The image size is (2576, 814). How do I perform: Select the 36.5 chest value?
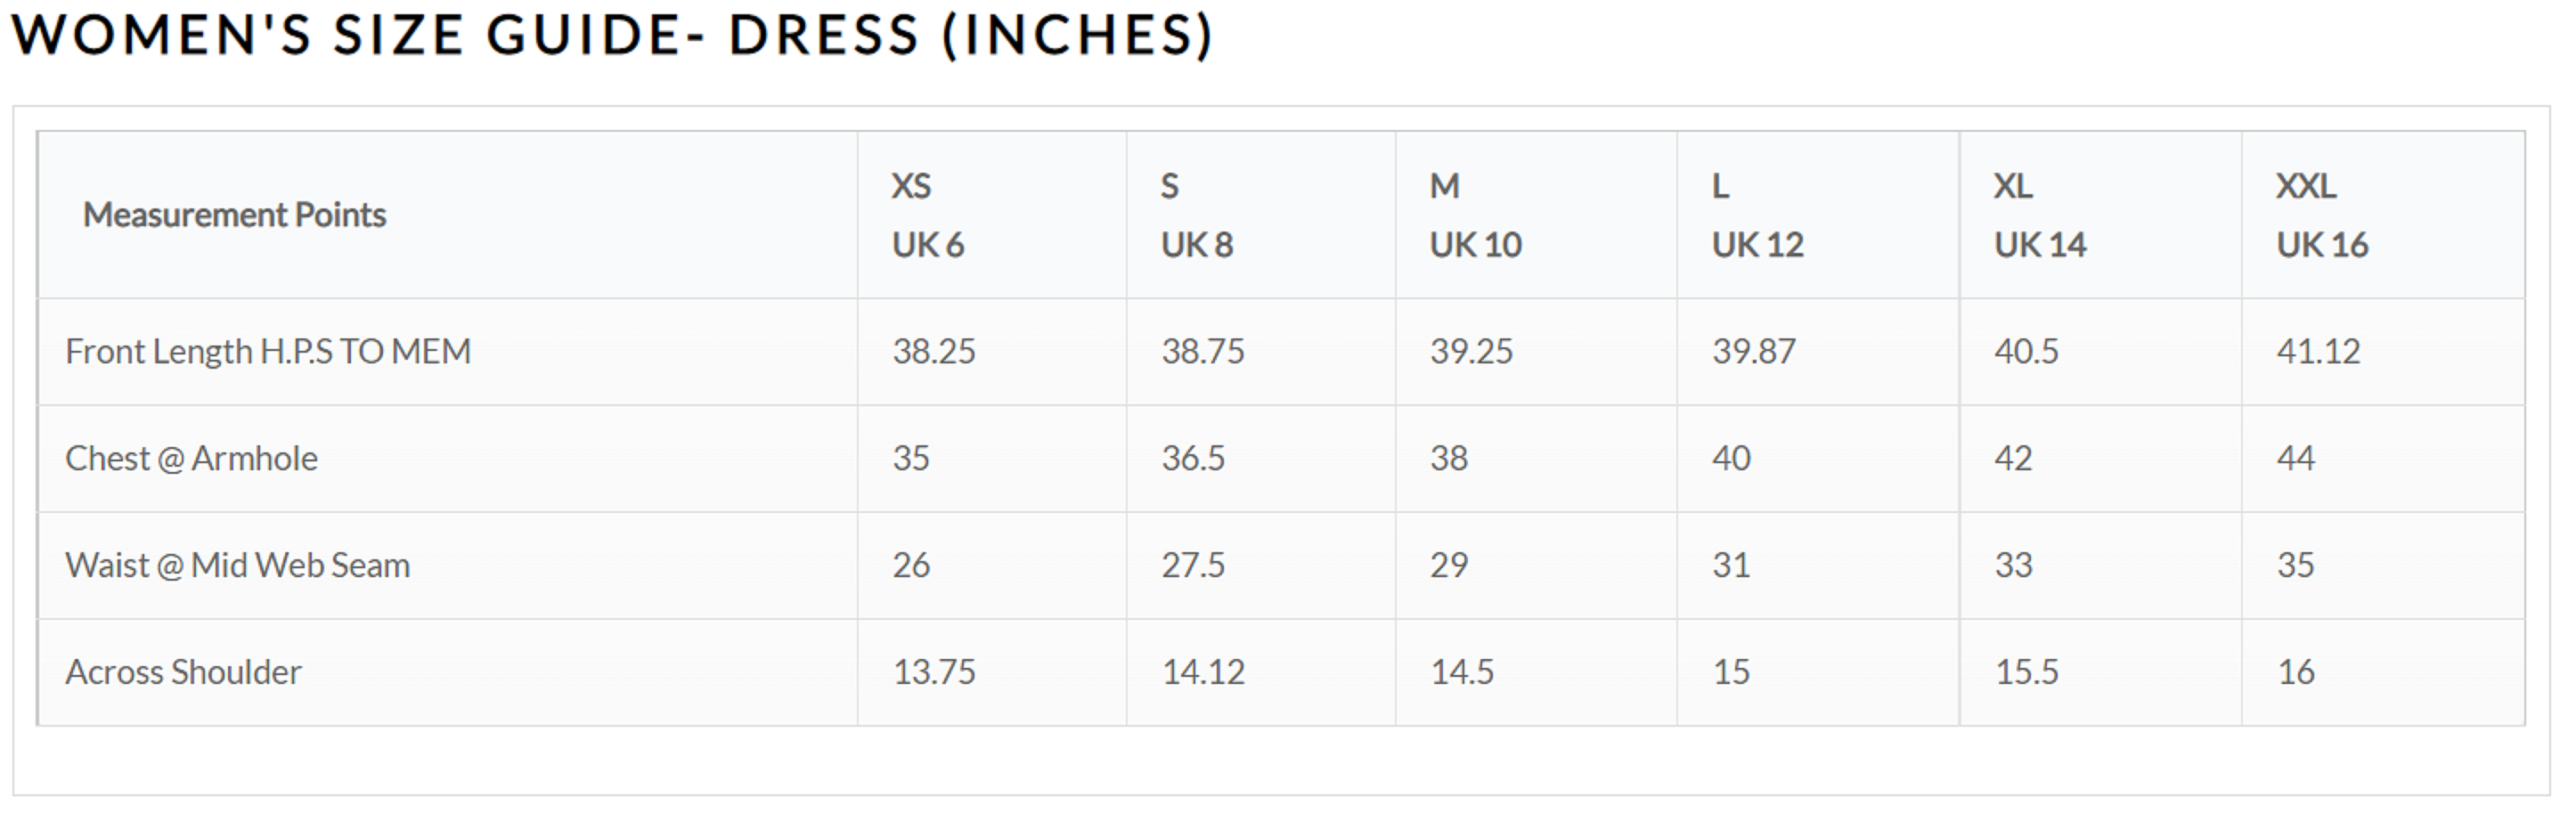[1192, 458]
